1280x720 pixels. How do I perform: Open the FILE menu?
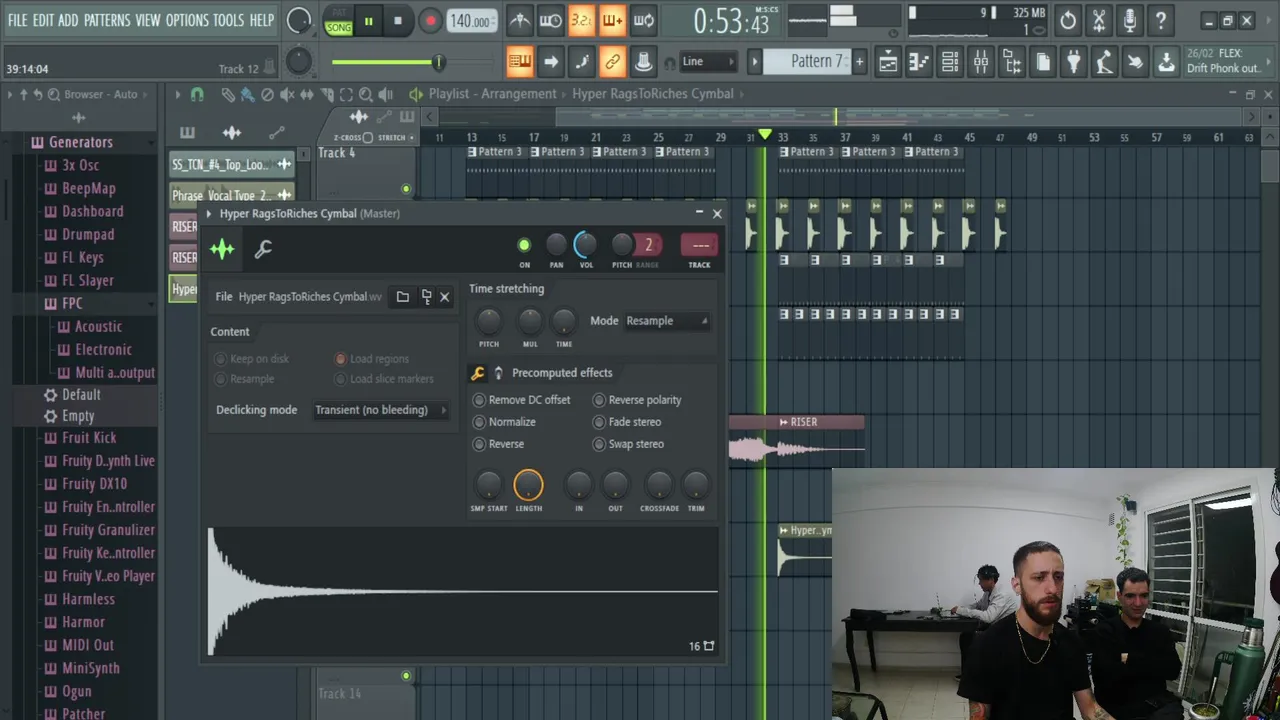(x=18, y=20)
